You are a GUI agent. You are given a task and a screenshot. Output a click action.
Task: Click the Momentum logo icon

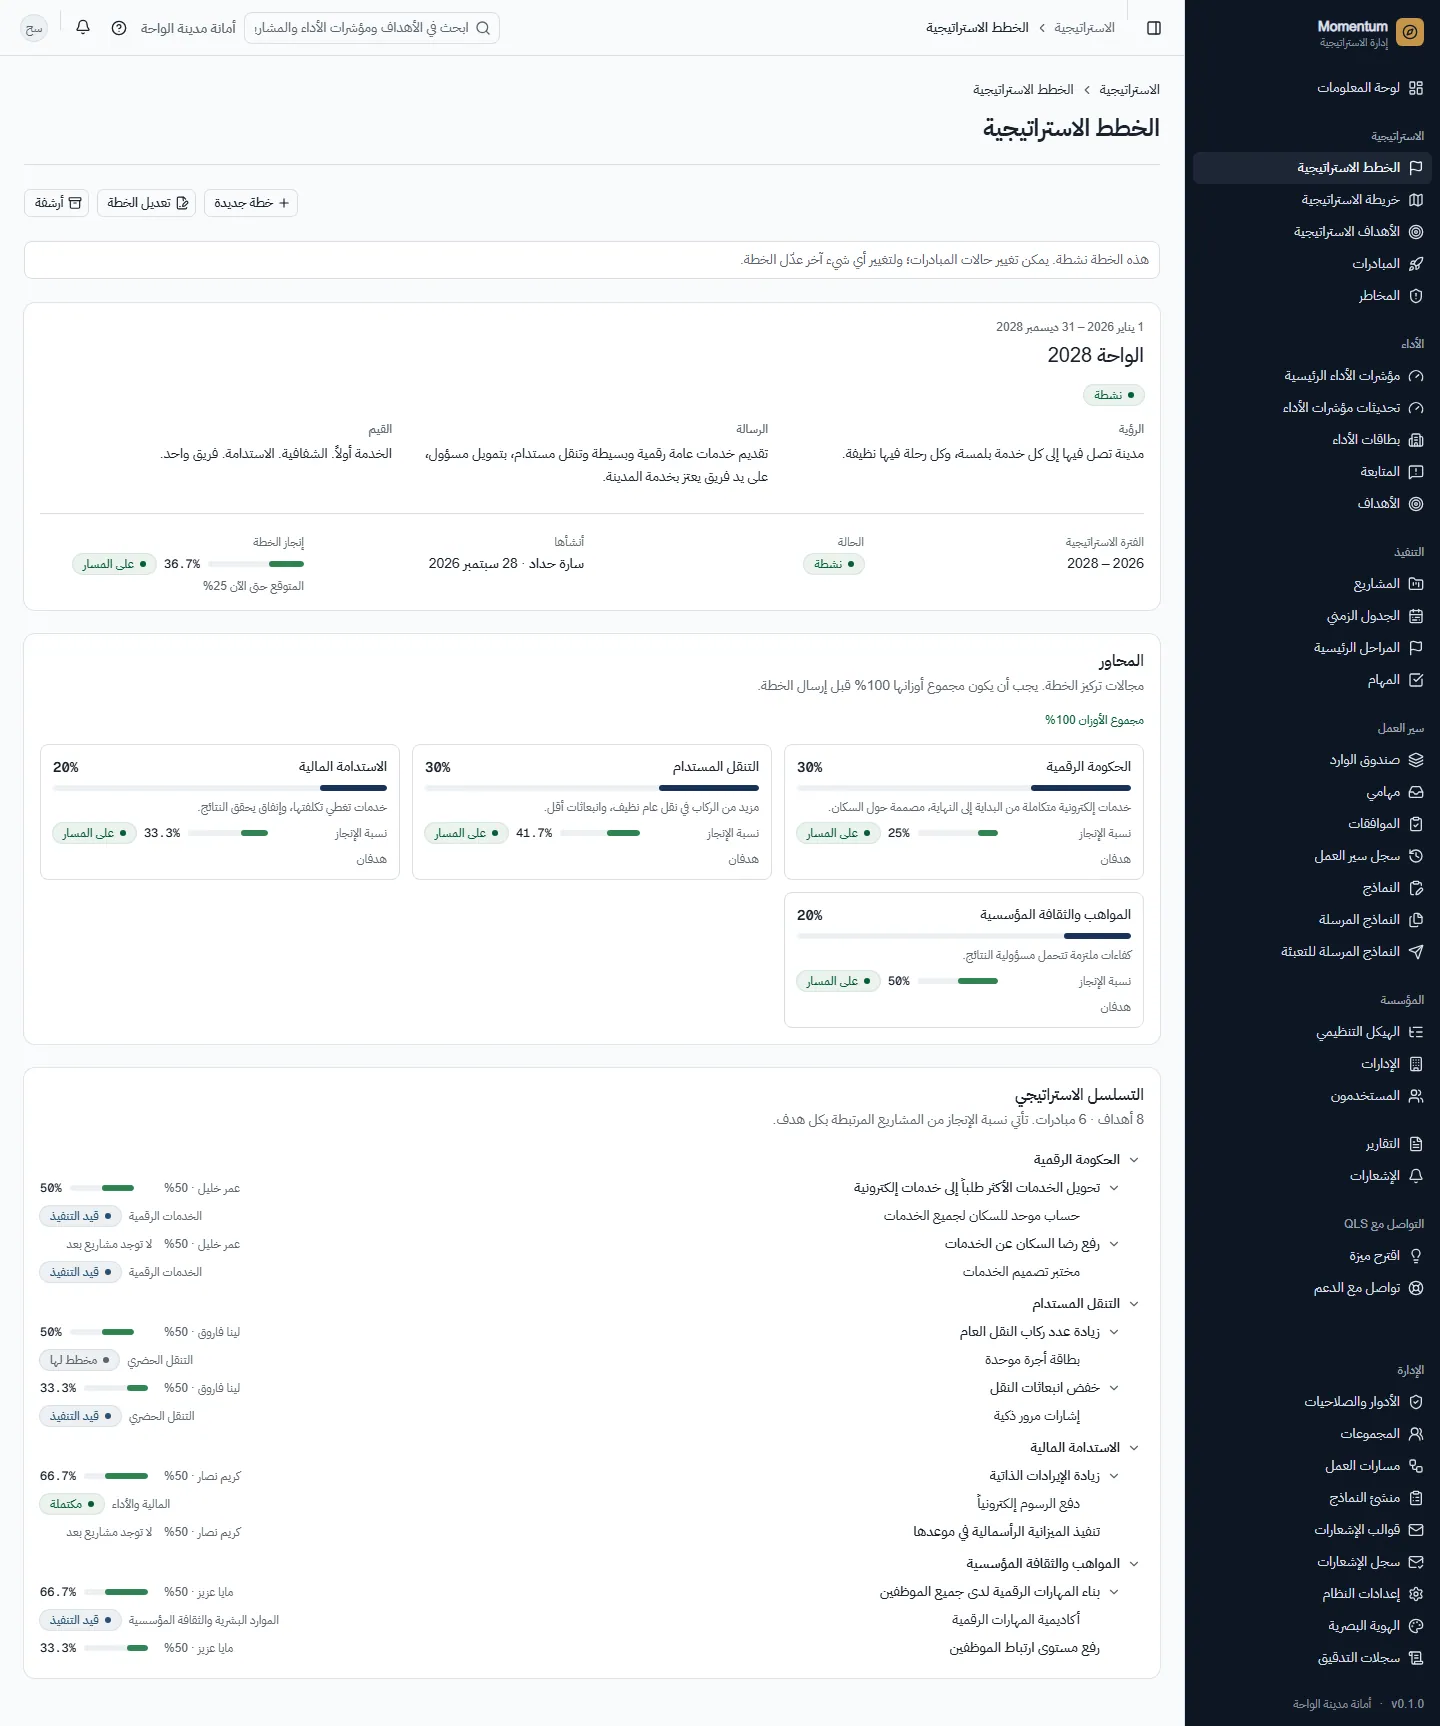pyautogui.click(x=1410, y=32)
